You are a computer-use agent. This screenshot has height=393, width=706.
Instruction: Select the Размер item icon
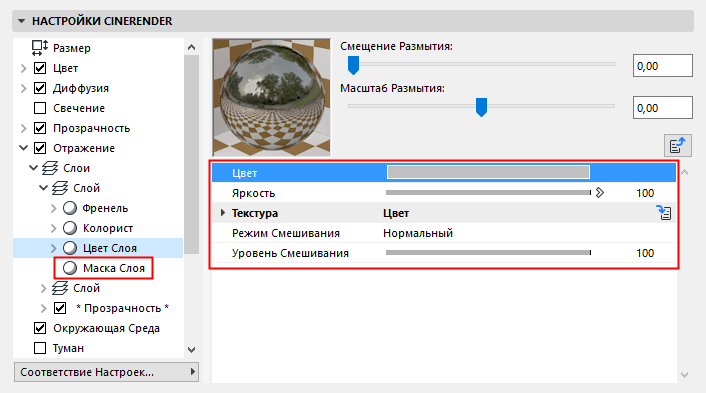click(x=40, y=48)
